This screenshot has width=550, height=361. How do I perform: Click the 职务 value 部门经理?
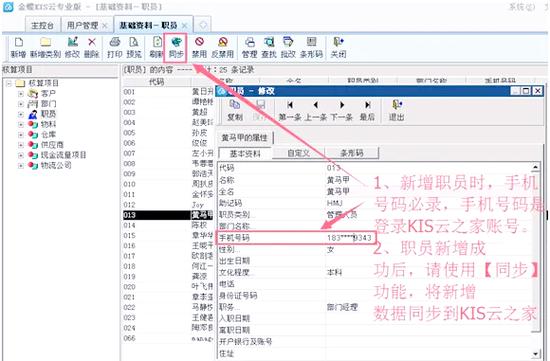342,307
